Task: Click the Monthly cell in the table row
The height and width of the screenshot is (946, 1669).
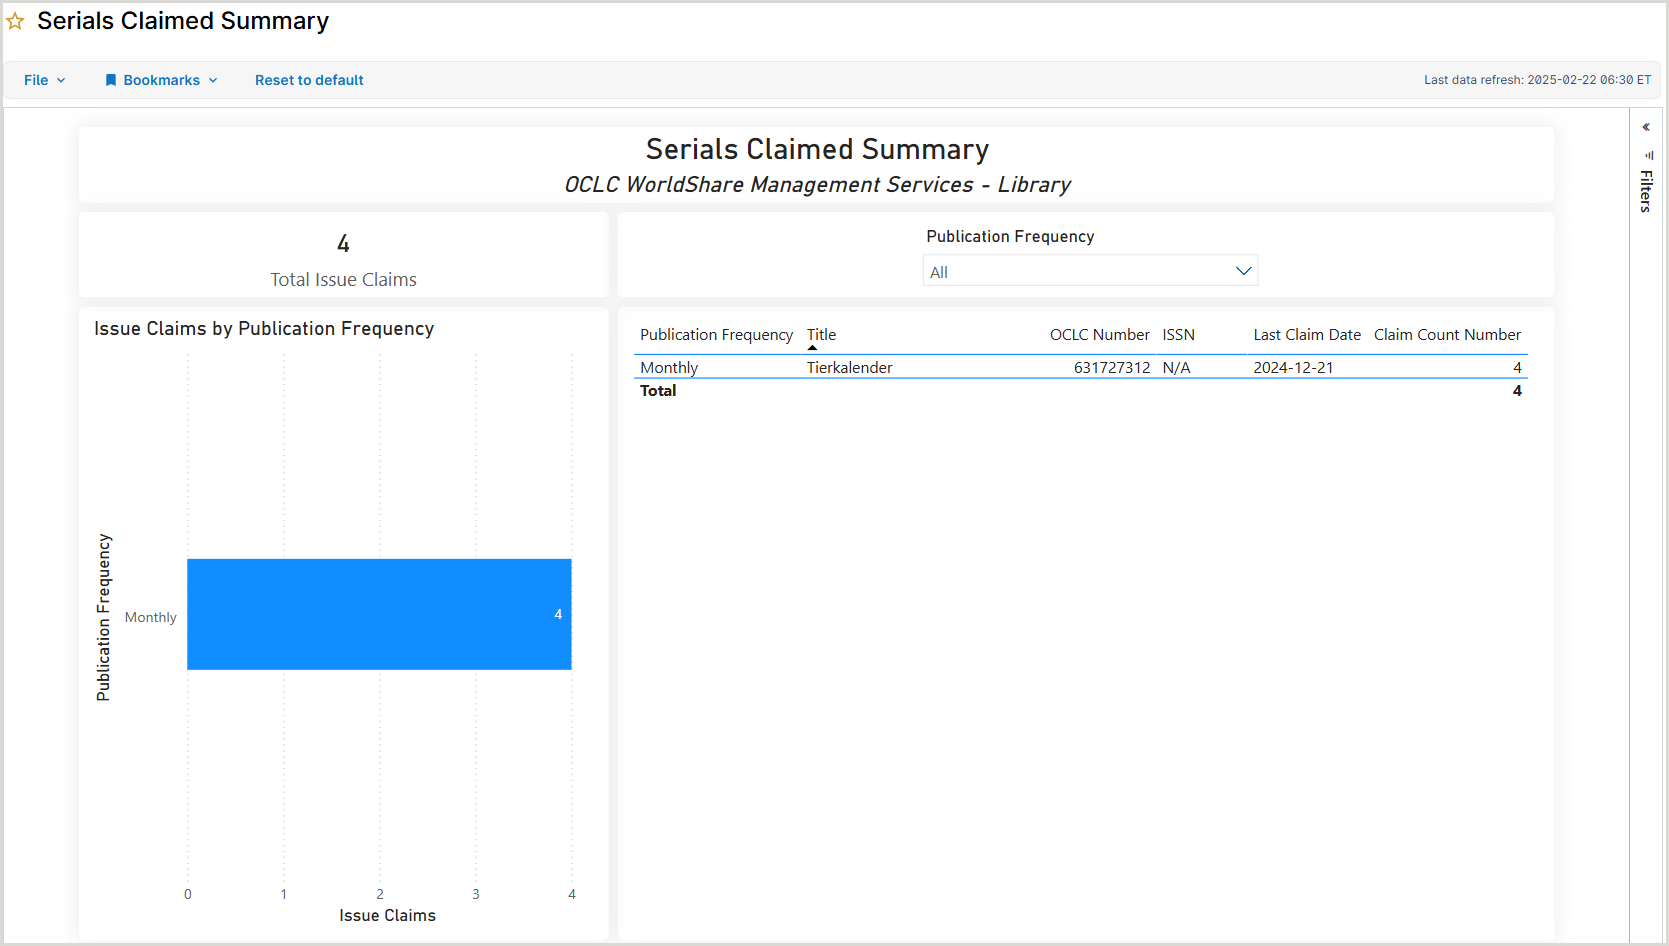Action: 669,368
